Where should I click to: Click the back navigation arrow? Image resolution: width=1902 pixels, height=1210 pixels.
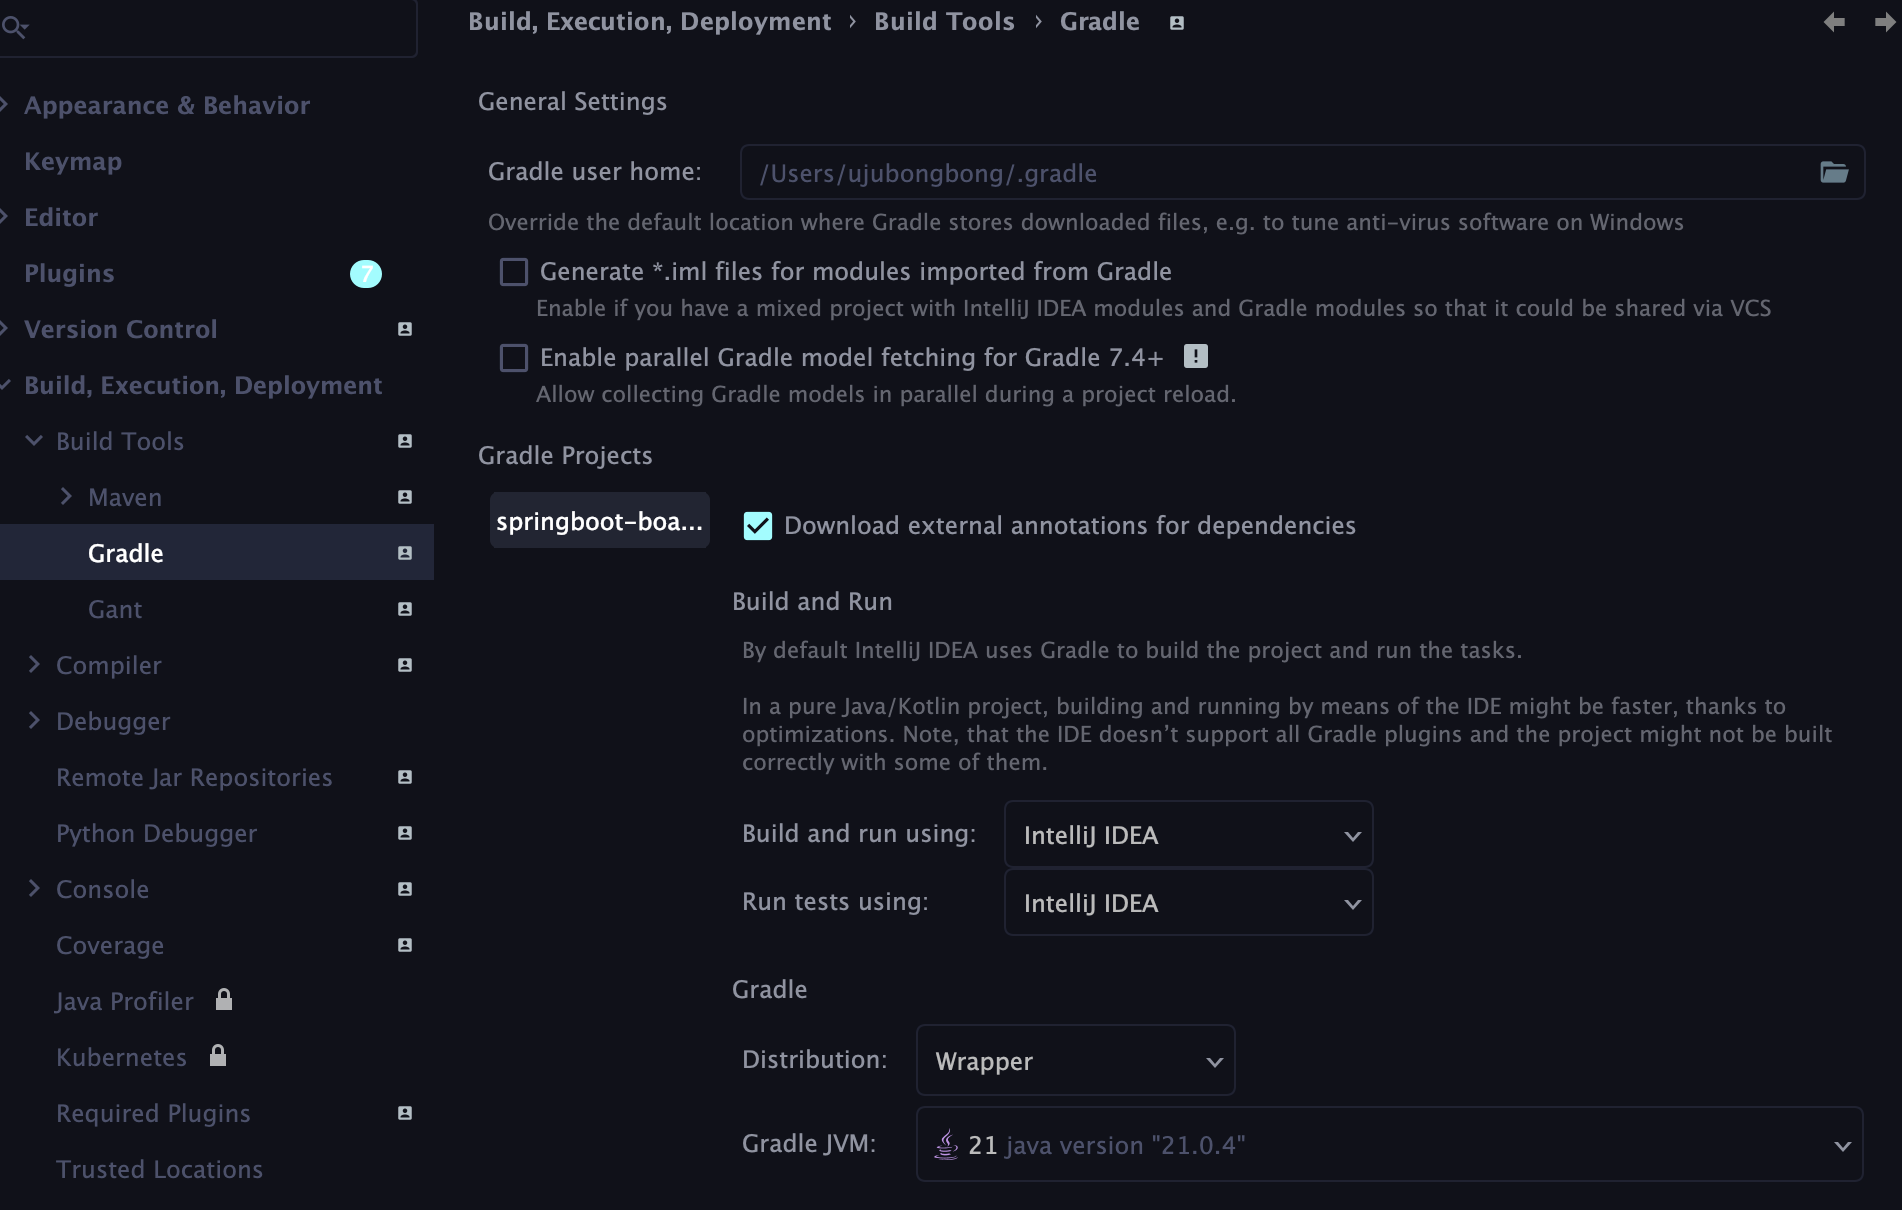click(x=1834, y=22)
